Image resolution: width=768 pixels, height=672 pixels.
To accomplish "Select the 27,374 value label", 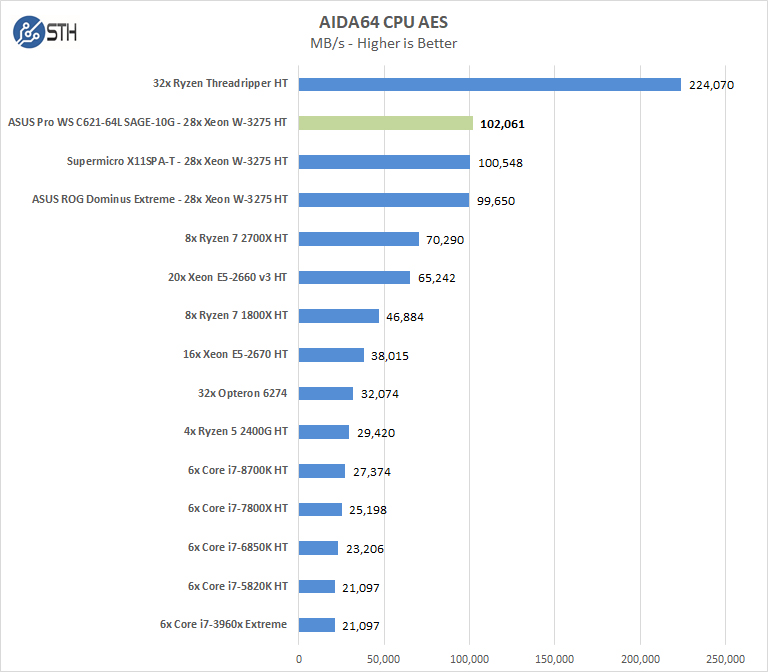I will click(x=372, y=472).
